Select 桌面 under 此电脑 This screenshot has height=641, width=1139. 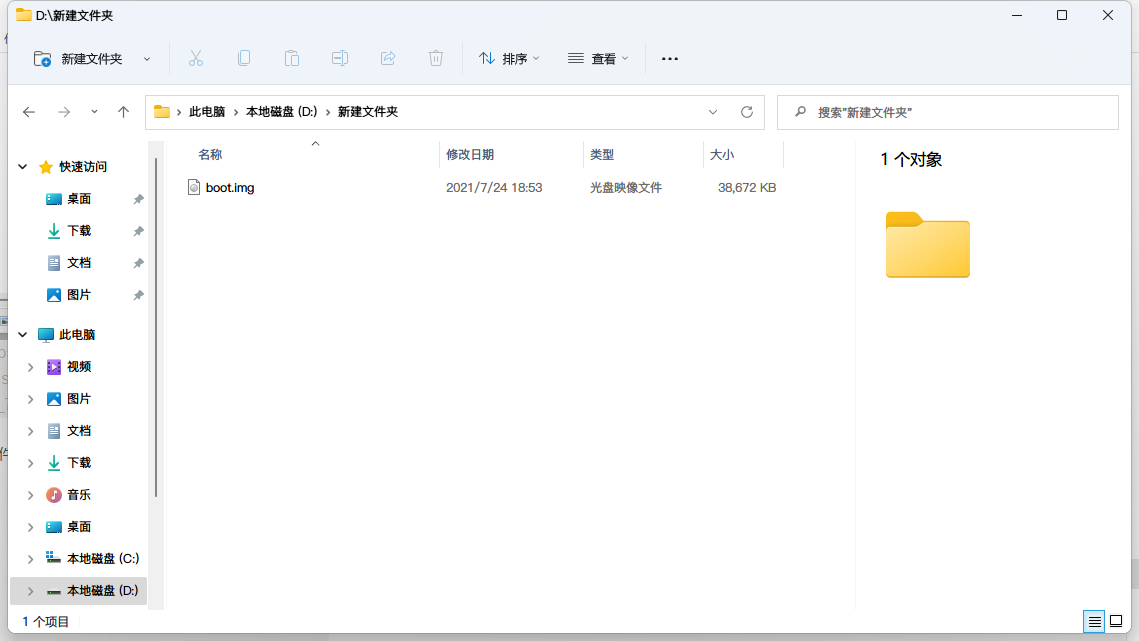pyautogui.click(x=78, y=527)
